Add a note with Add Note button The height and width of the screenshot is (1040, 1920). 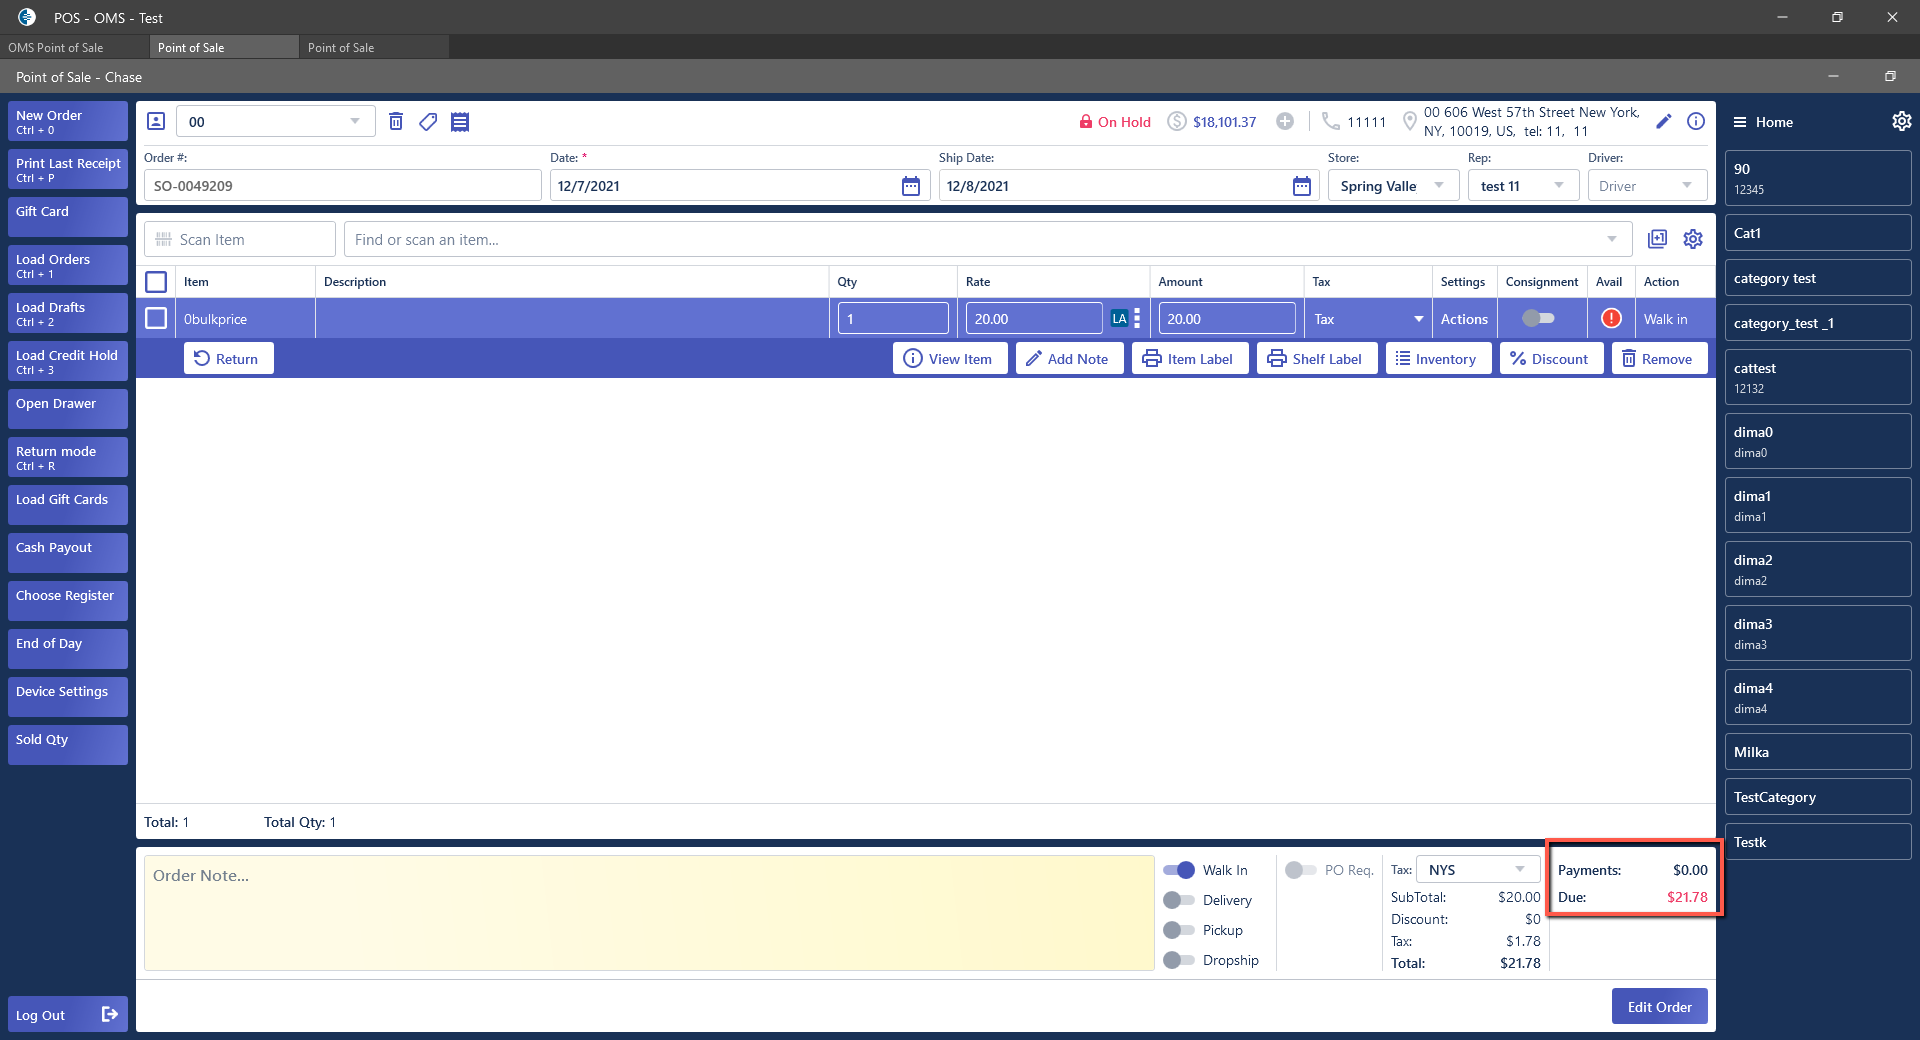[x=1068, y=358]
